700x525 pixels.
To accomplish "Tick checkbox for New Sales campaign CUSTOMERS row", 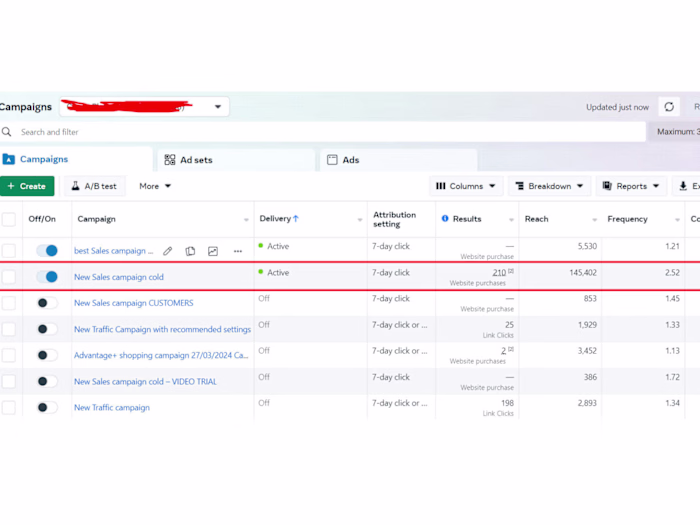I will click(8, 303).
